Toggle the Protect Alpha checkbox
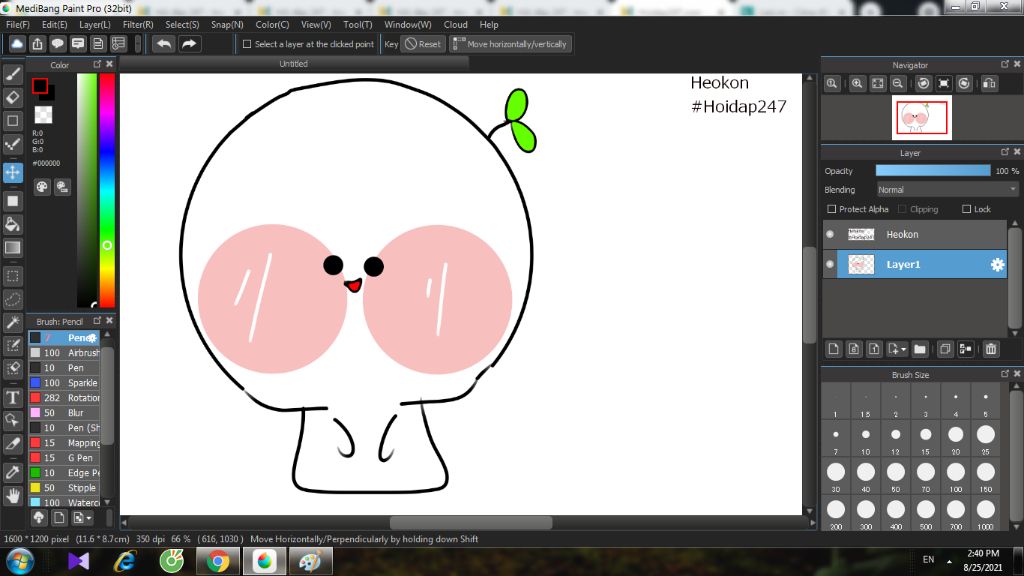This screenshot has height=576, width=1024. (831, 209)
